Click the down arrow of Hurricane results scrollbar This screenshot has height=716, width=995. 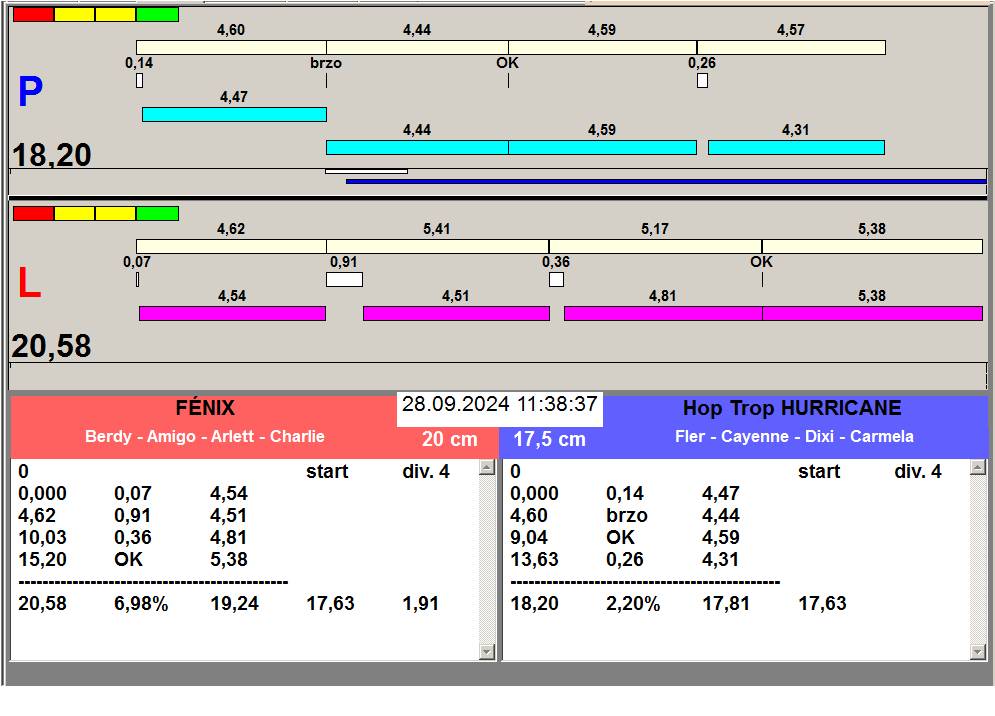coord(978,651)
